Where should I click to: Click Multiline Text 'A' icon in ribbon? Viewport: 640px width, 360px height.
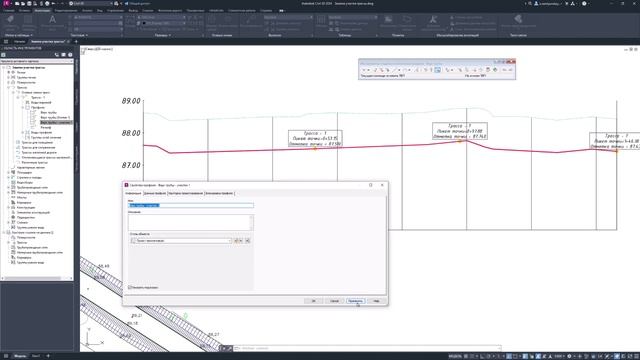(52, 20)
